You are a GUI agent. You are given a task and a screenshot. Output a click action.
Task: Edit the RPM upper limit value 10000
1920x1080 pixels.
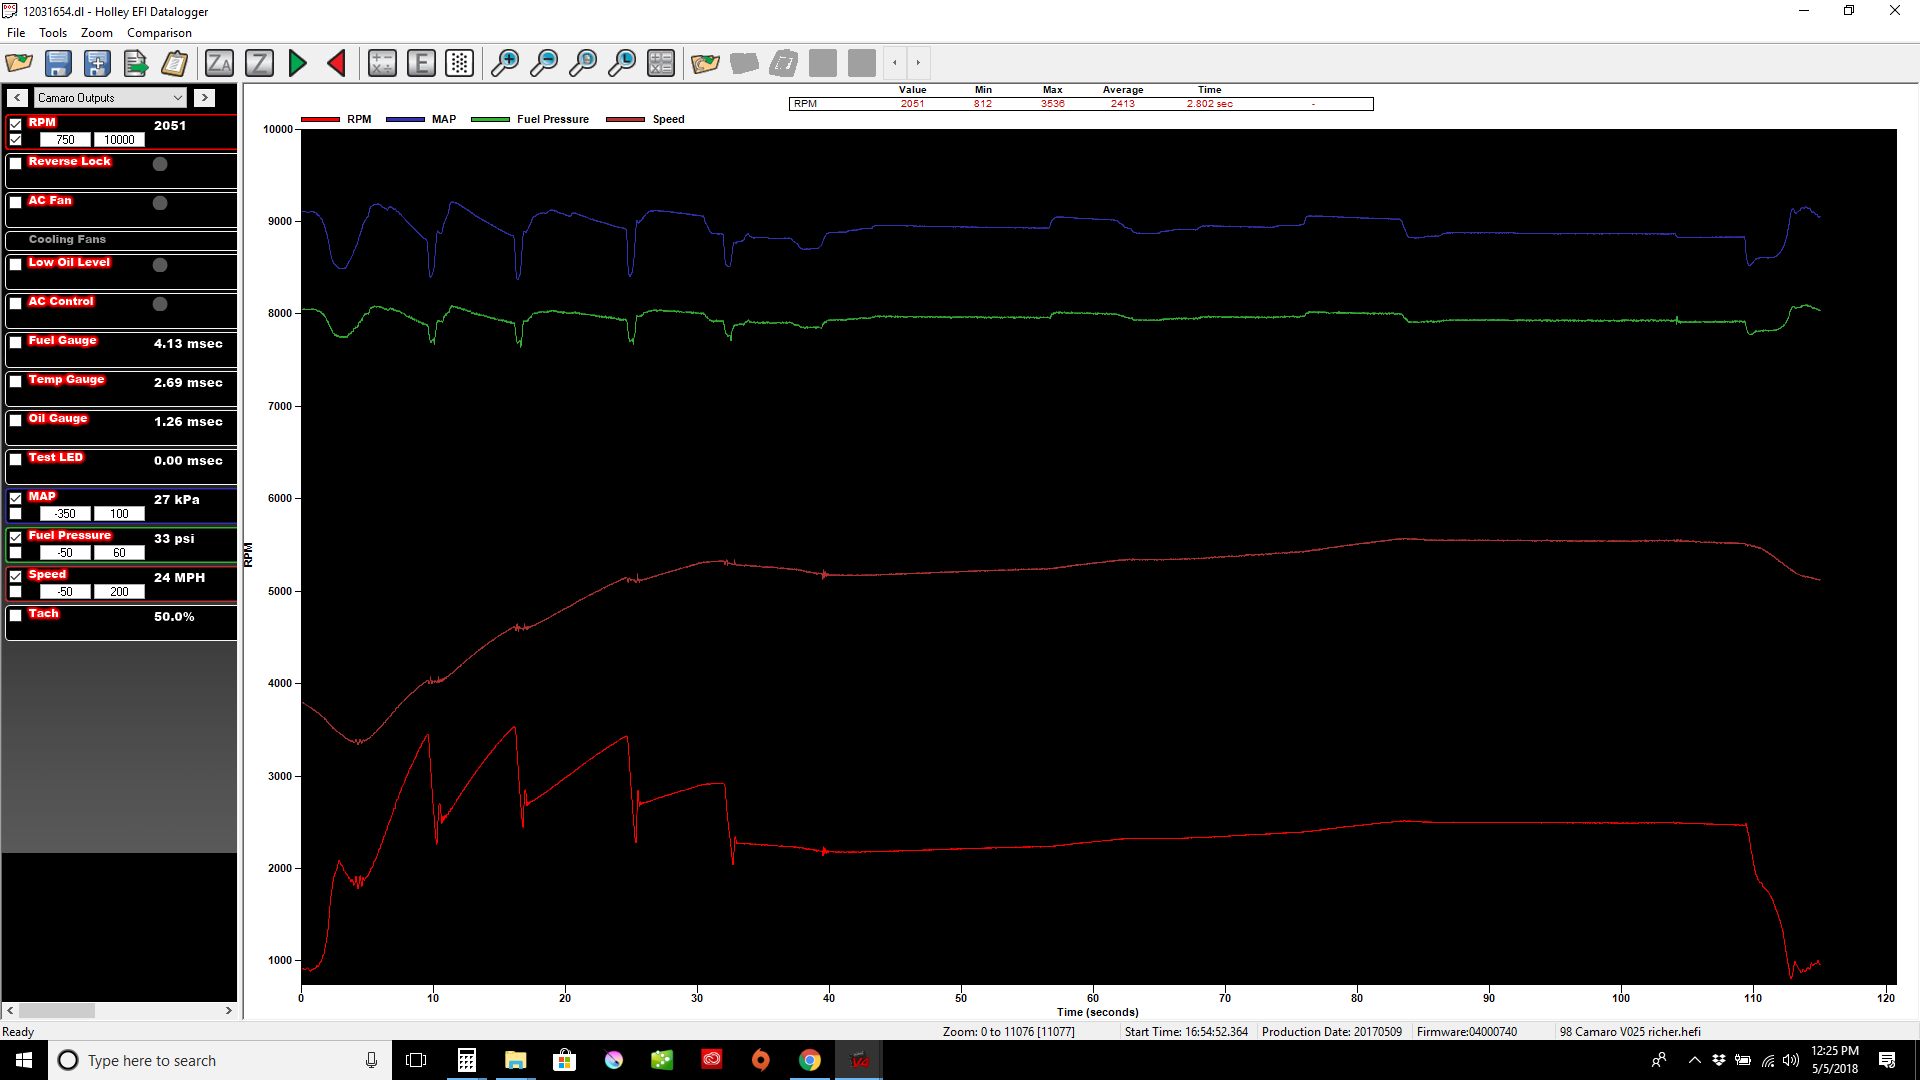(x=118, y=139)
